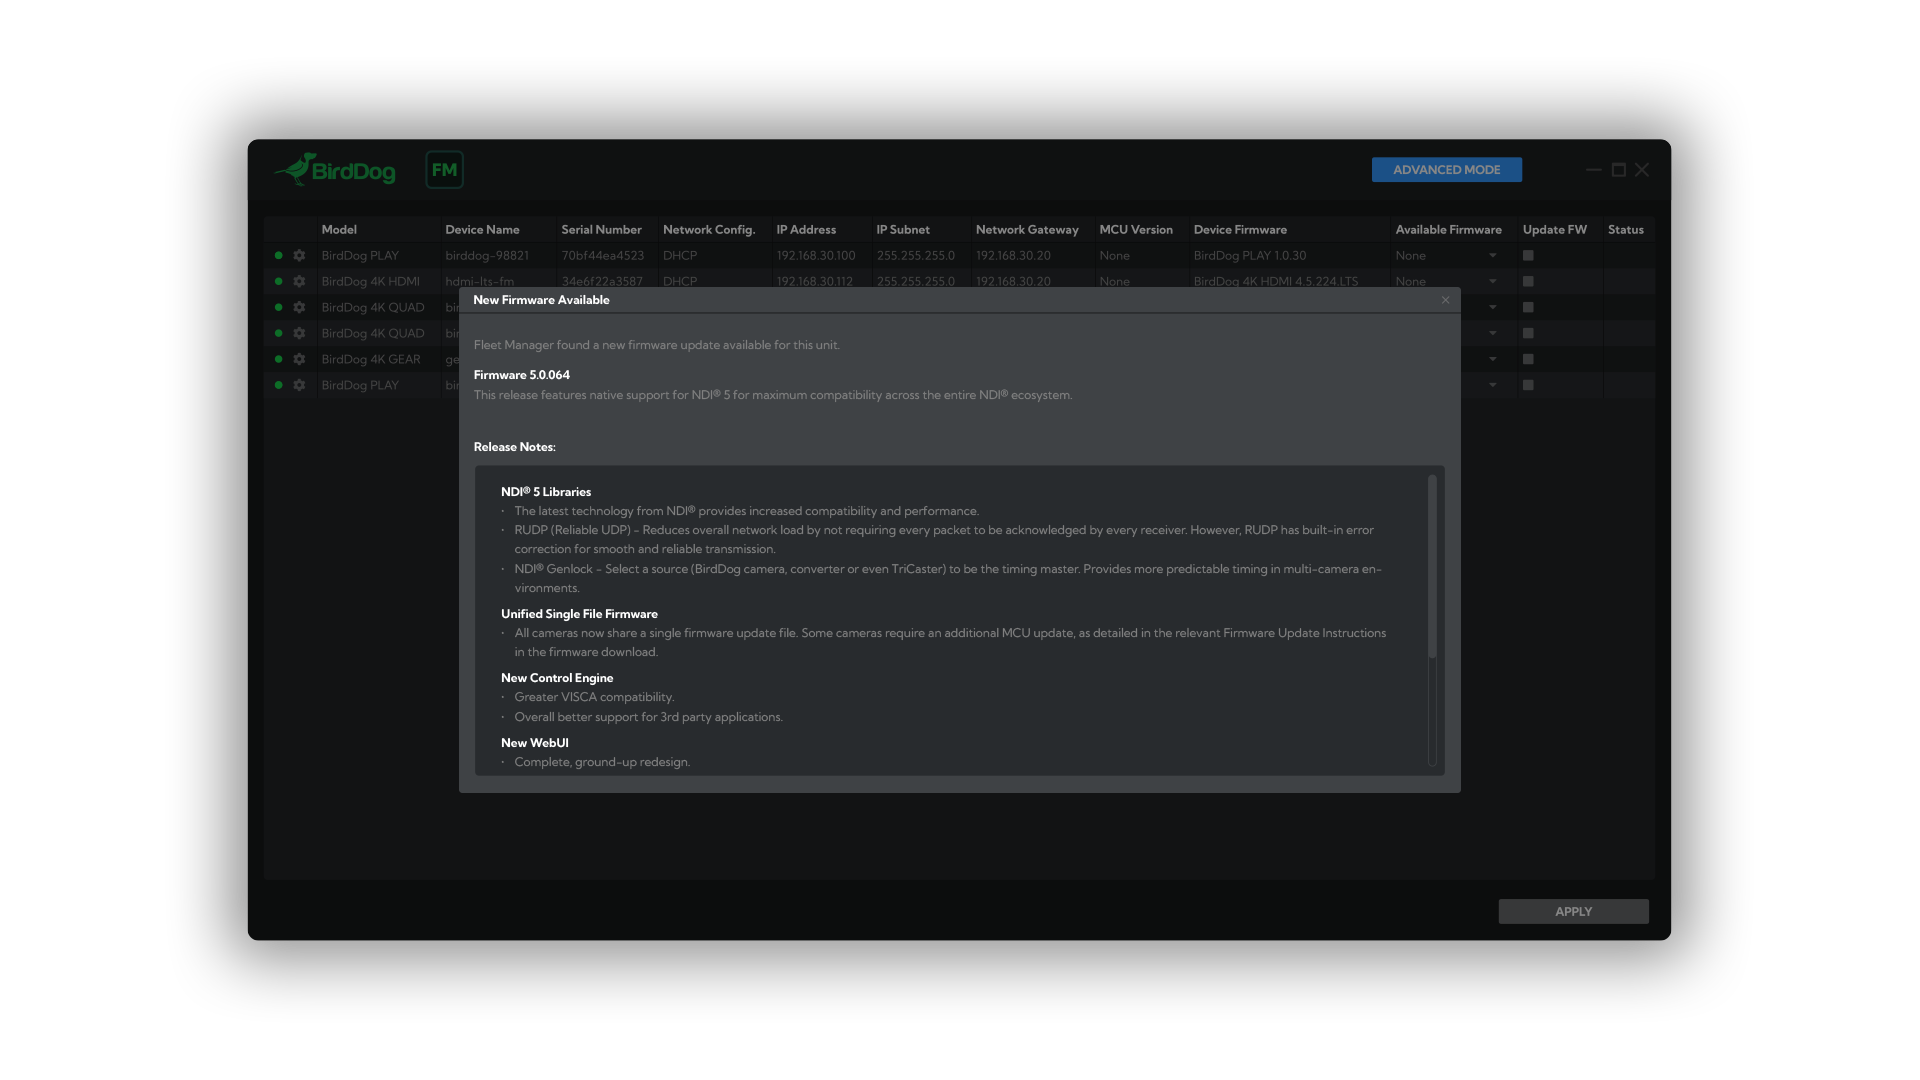
Task: Click gear icon on first BirdDog PLAY row
Action: [299, 256]
